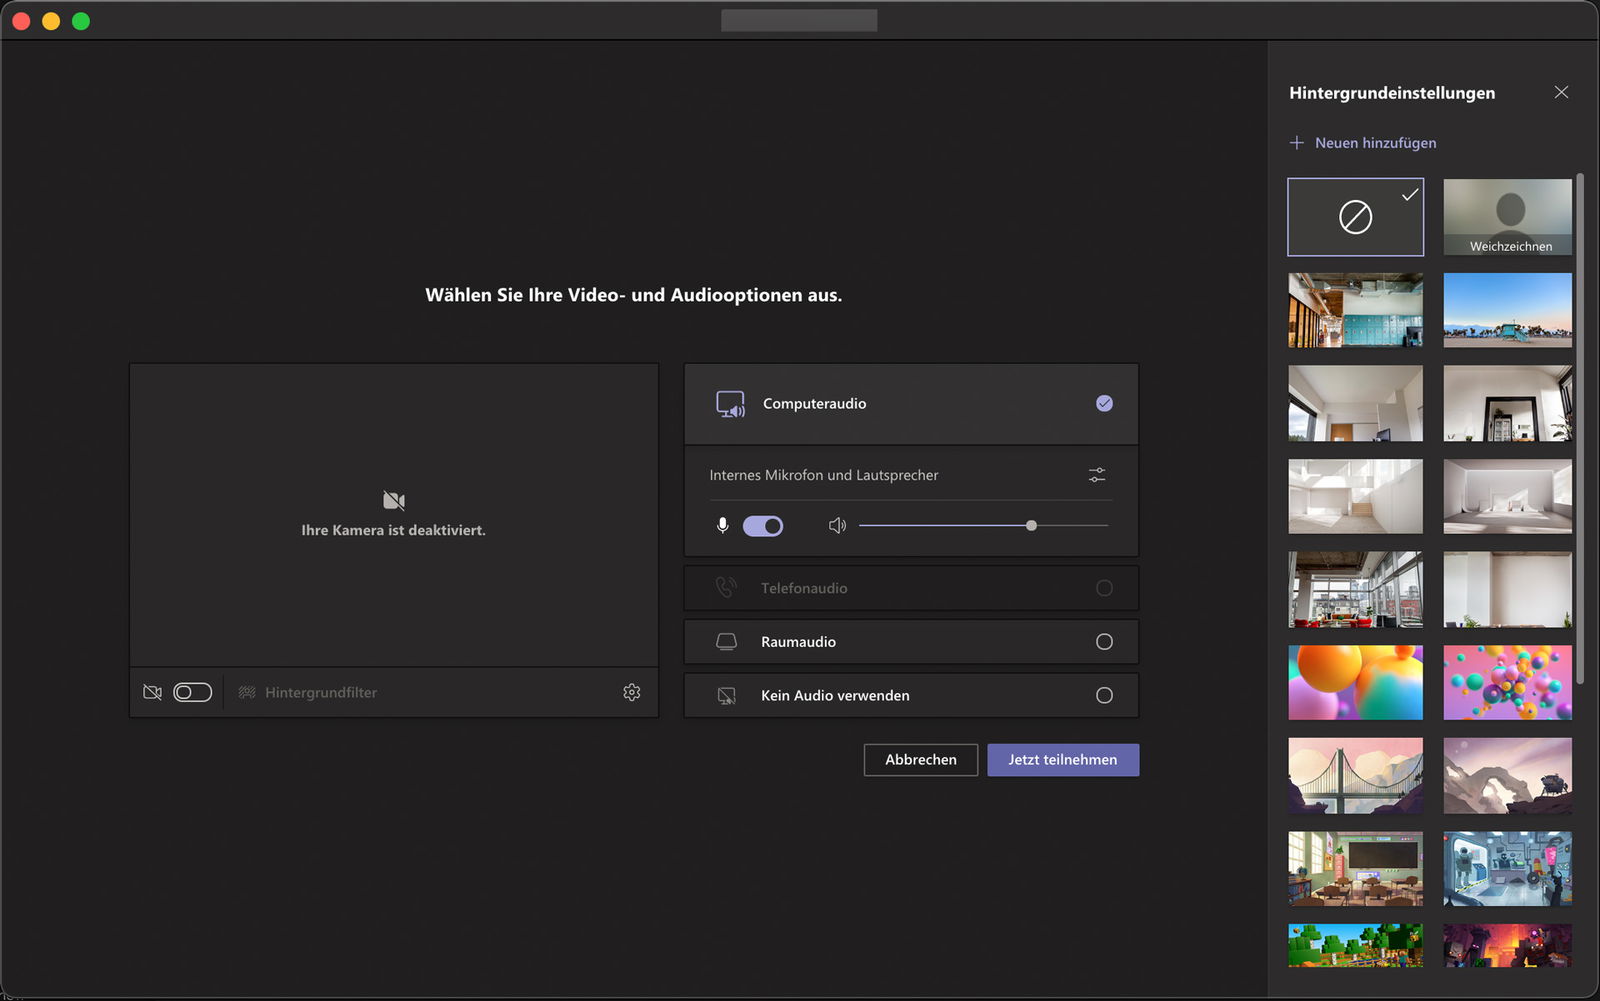
Task: Close the Hintergrundeinstellungen panel
Action: [x=1561, y=92]
